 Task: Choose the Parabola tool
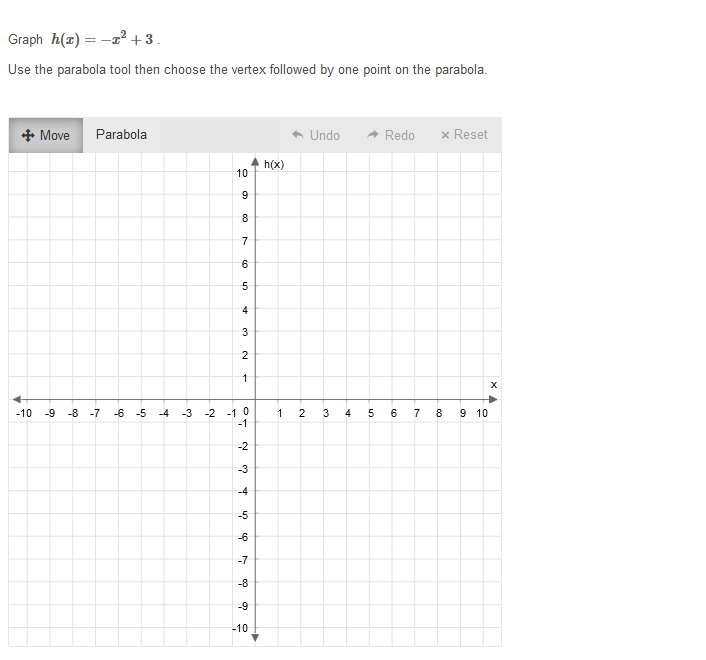point(121,135)
